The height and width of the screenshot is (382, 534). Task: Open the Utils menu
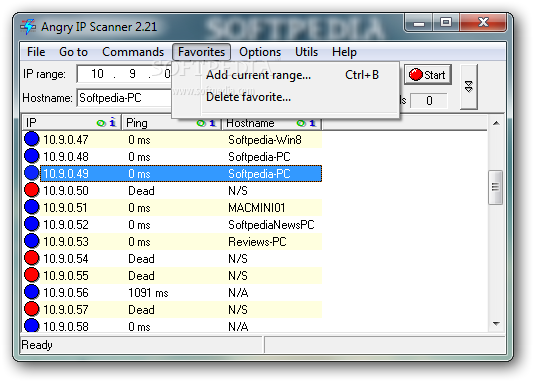[x=306, y=52]
